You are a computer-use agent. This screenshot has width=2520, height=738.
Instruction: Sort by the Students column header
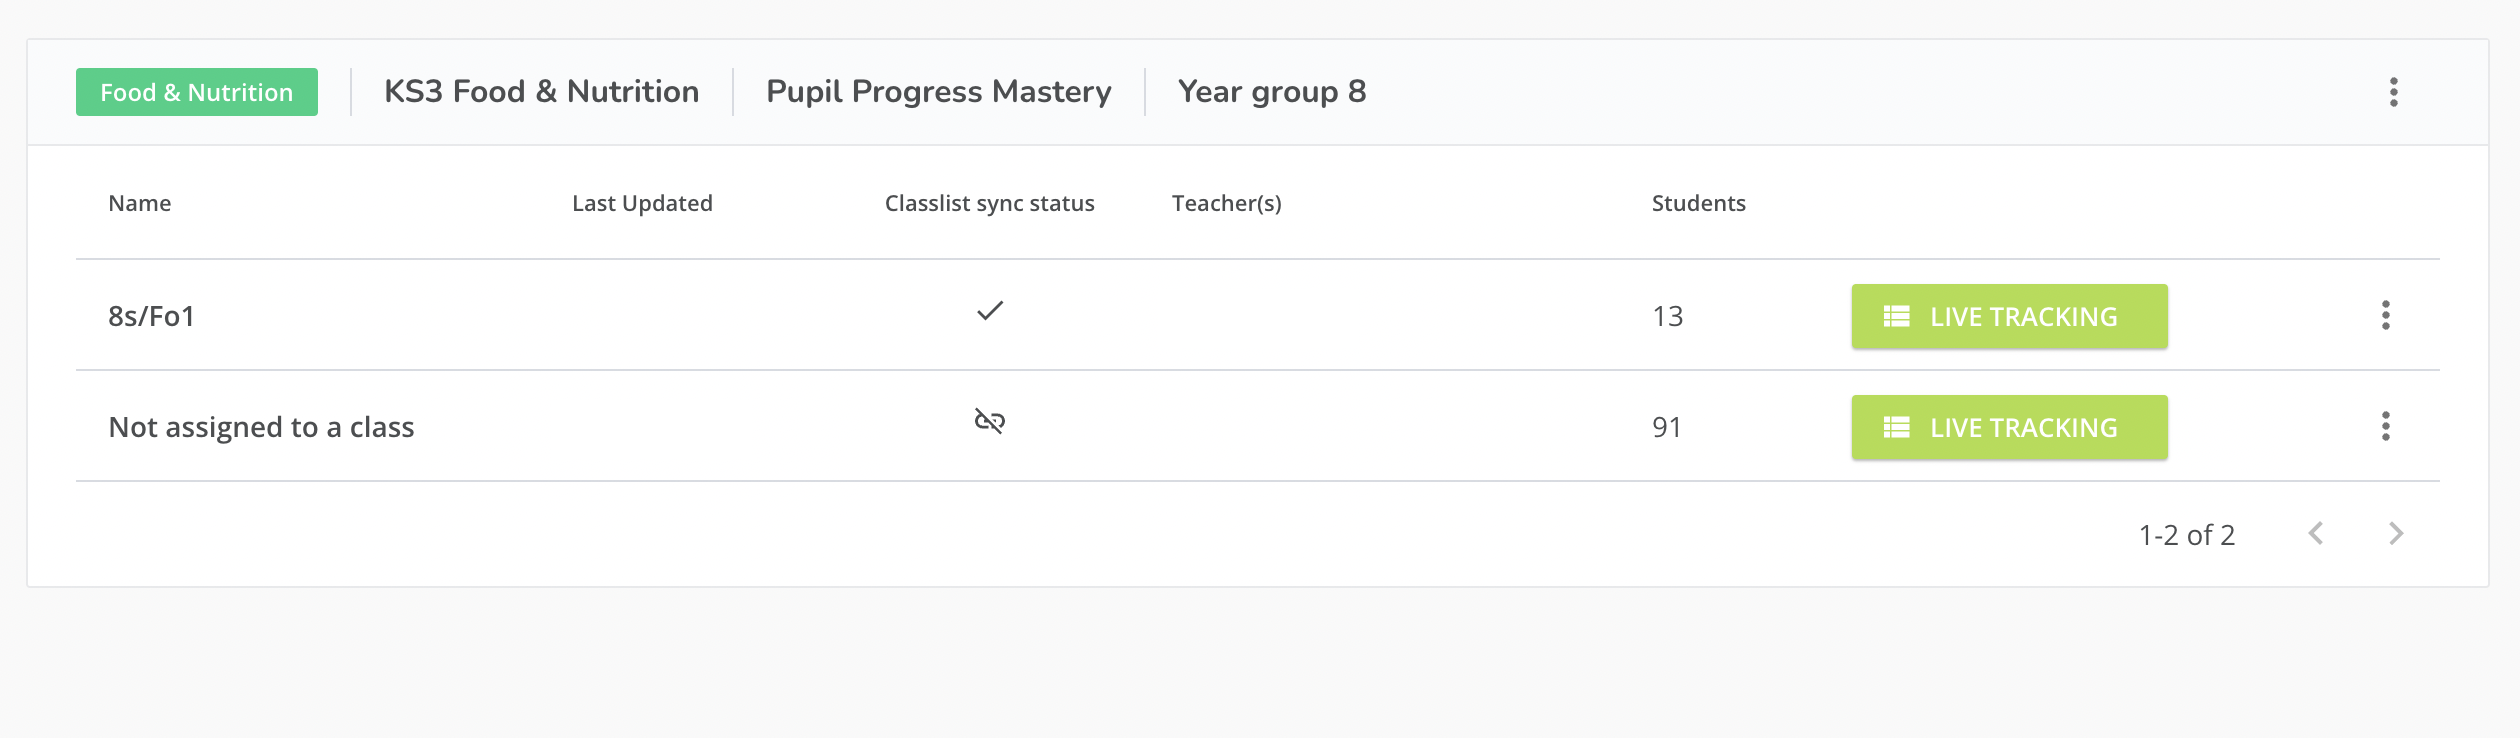tap(1698, 203)
